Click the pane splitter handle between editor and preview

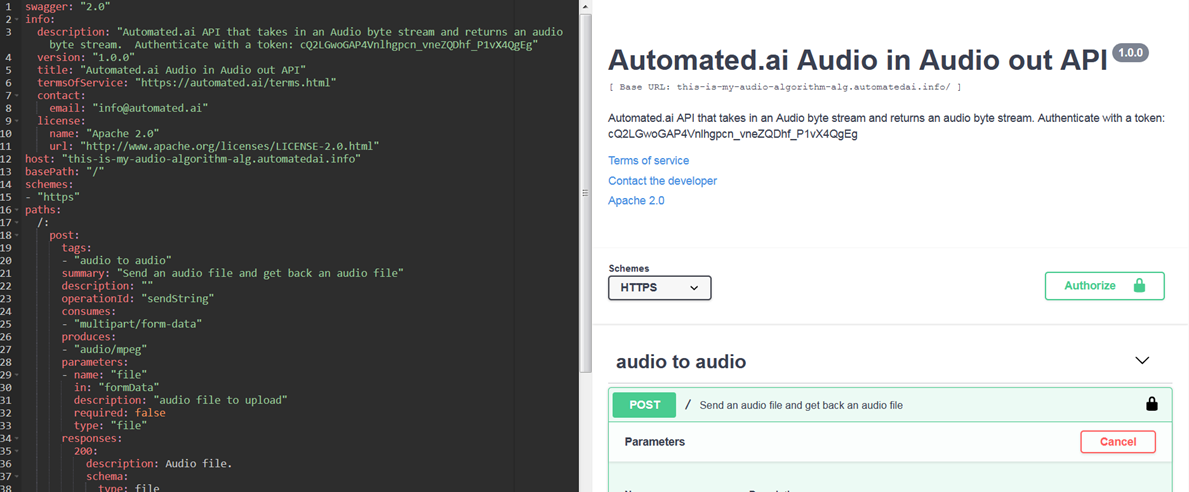point(585,193)
